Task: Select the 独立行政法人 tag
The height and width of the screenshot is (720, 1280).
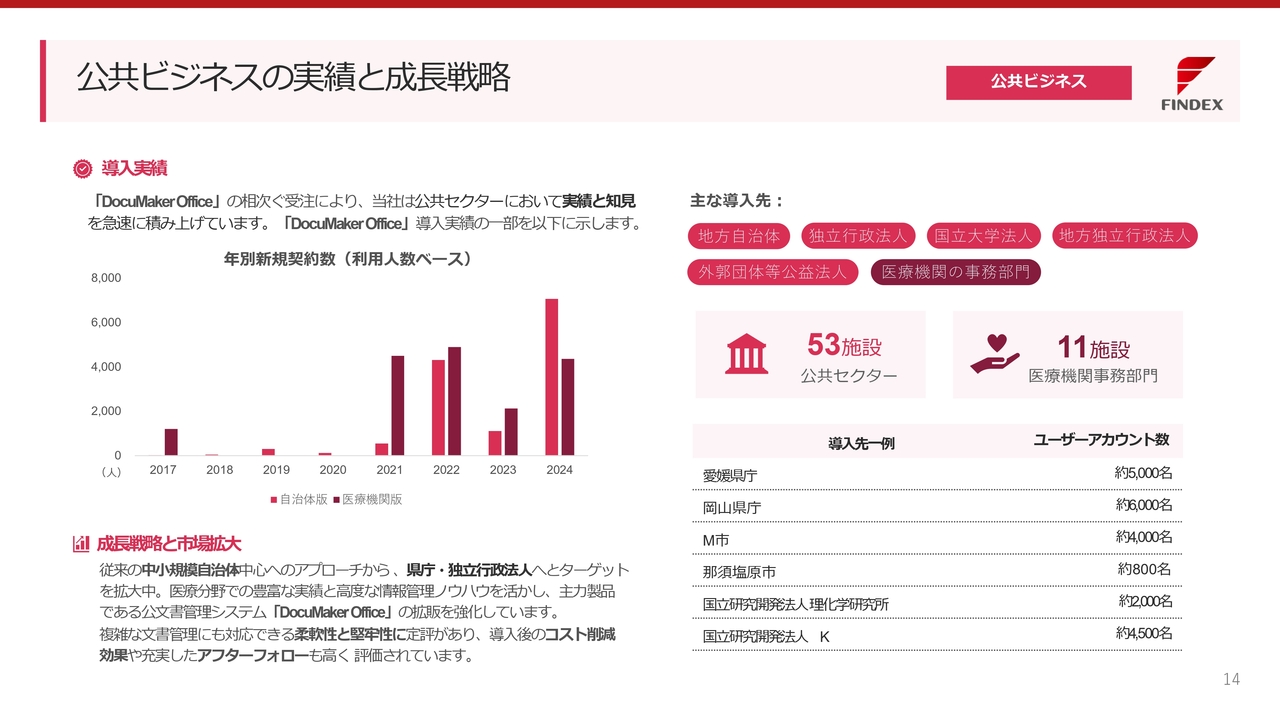Action: 858,236
